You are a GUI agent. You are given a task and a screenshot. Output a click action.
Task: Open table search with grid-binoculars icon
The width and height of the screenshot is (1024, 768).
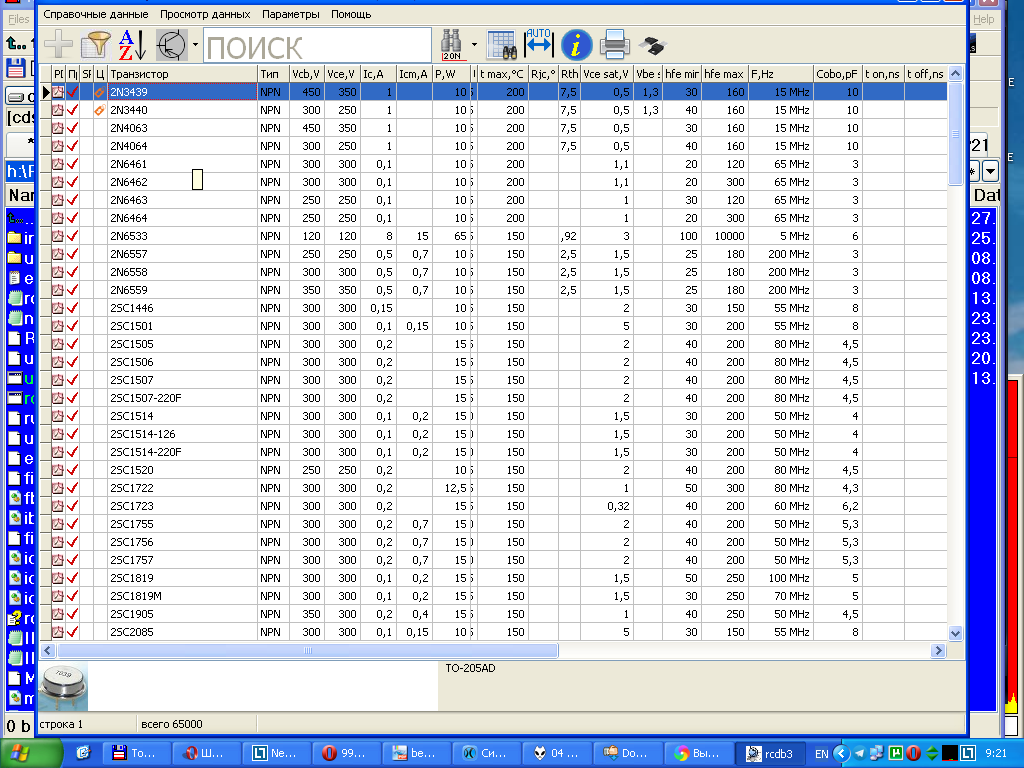502,45
